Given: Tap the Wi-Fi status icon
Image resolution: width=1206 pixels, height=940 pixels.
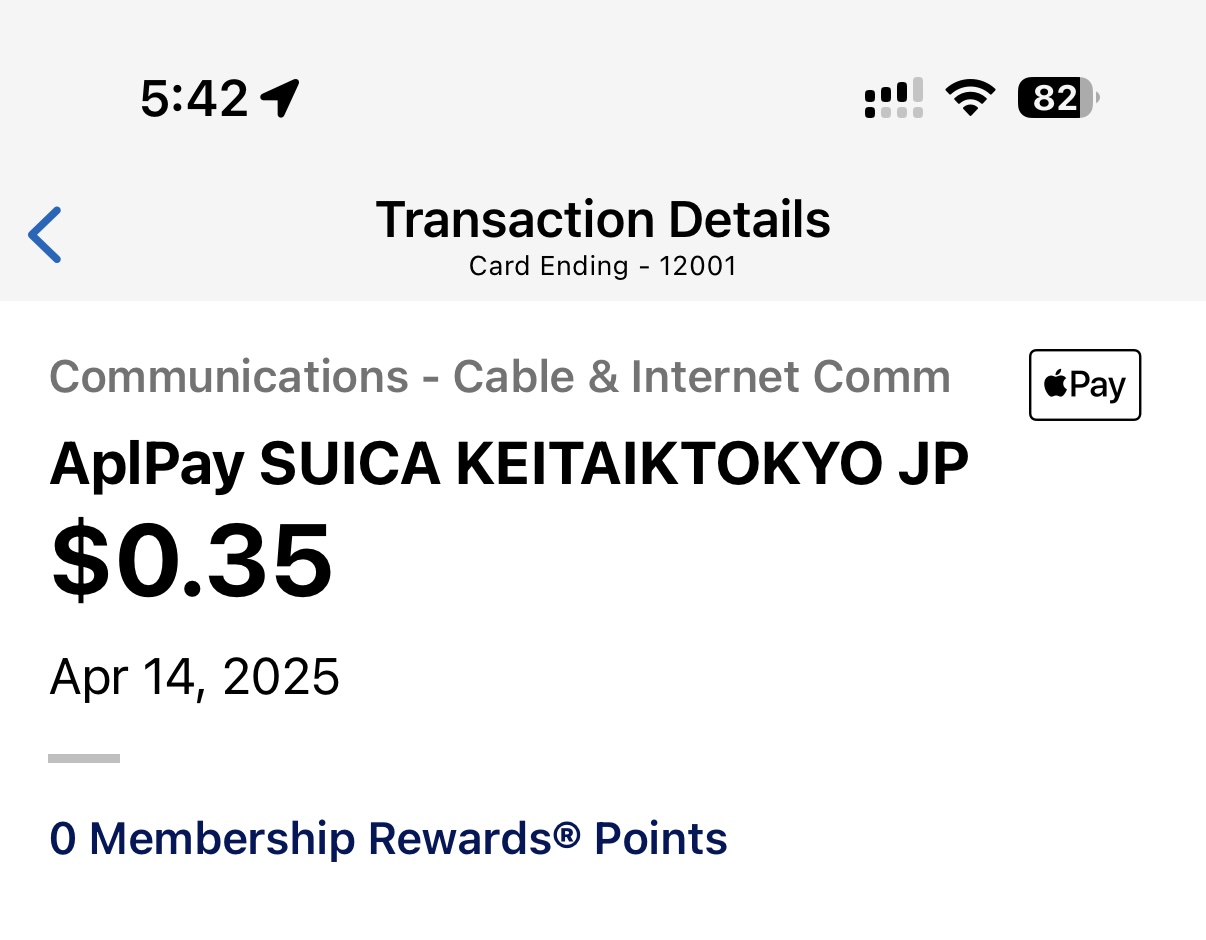Looking at the screenshot, I should tap(969, 98).
